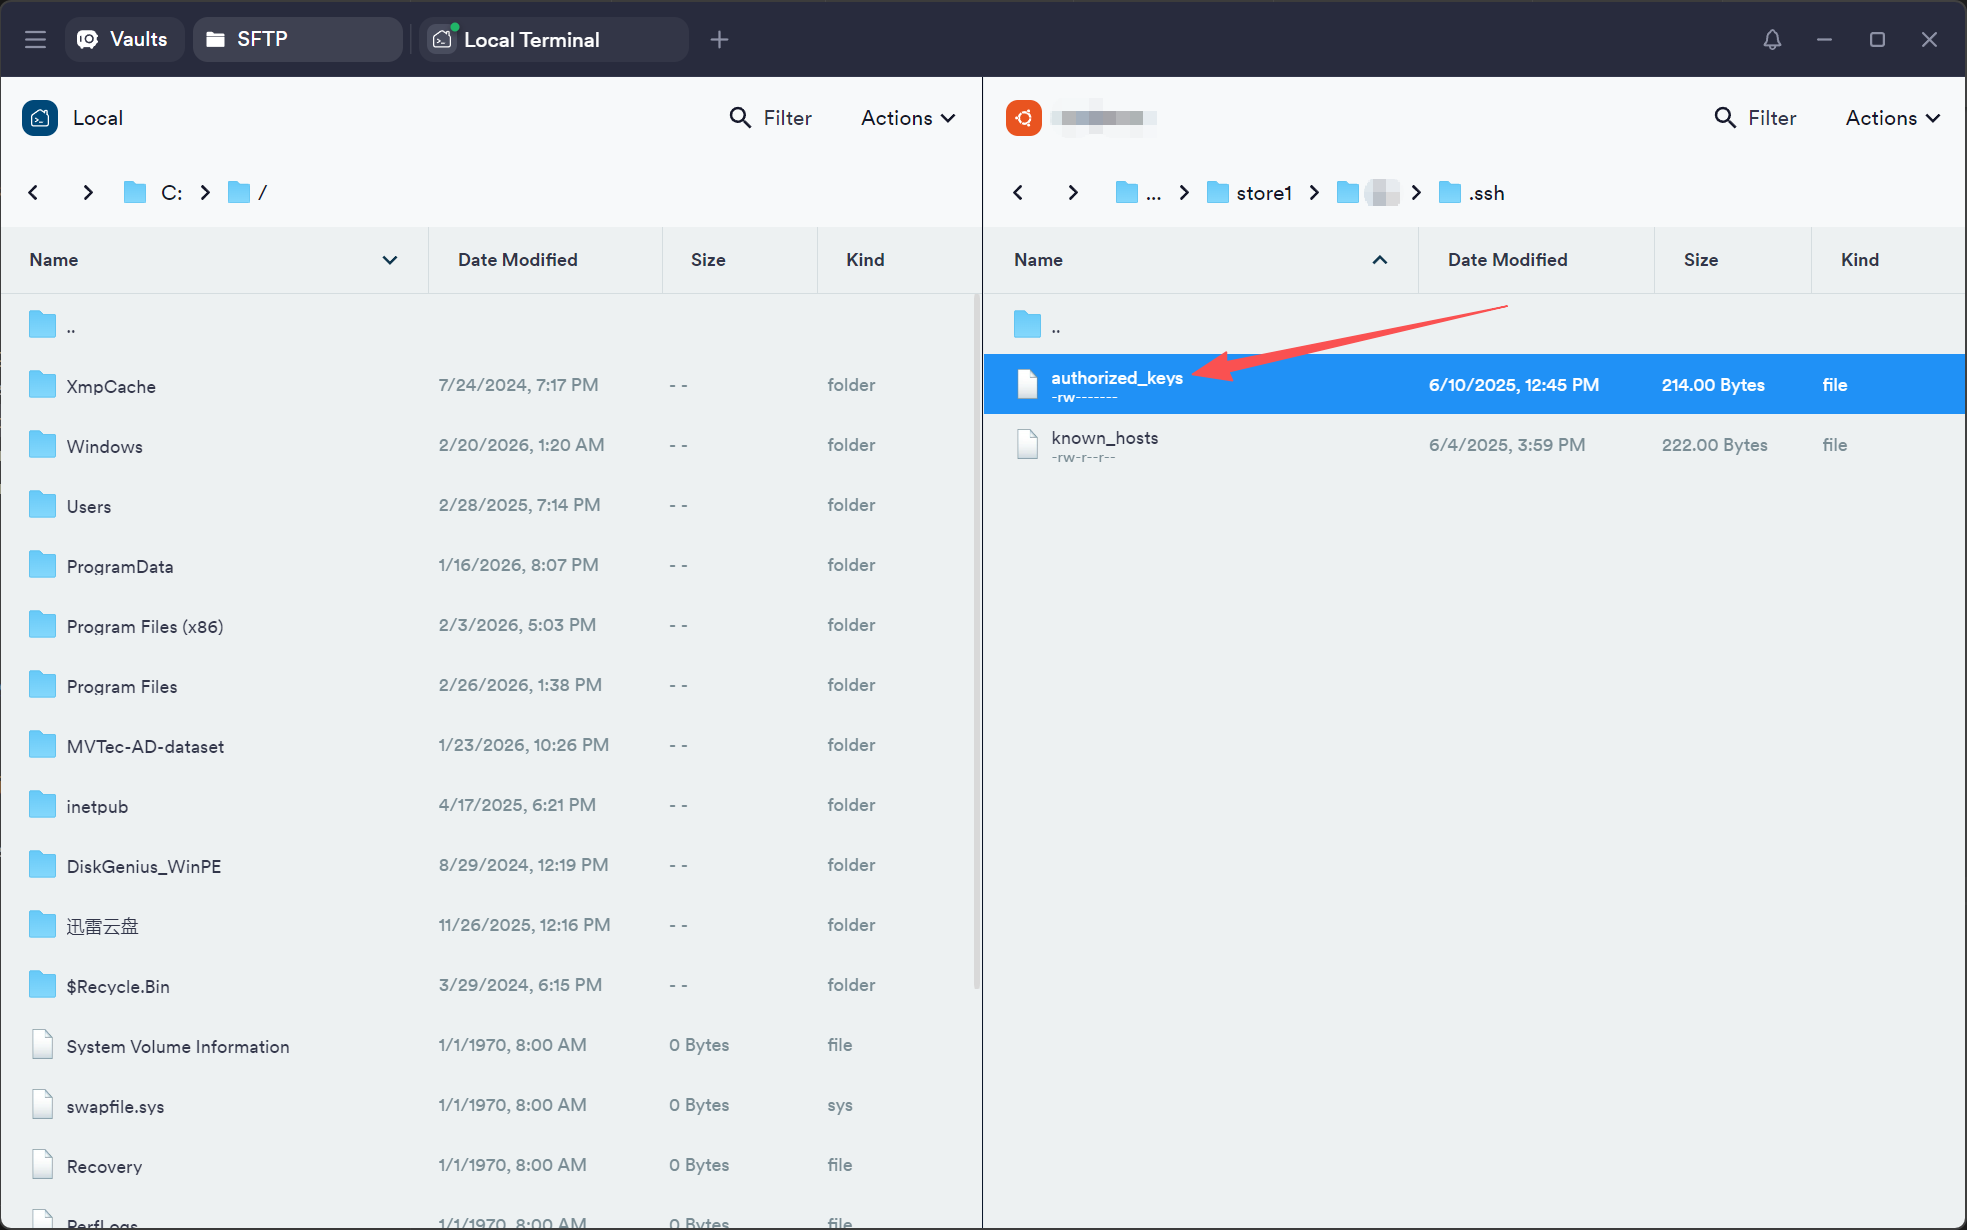Select the known_hosts file
This screenshot has height=1230, width=1967.
click(x=1104, y=438)
